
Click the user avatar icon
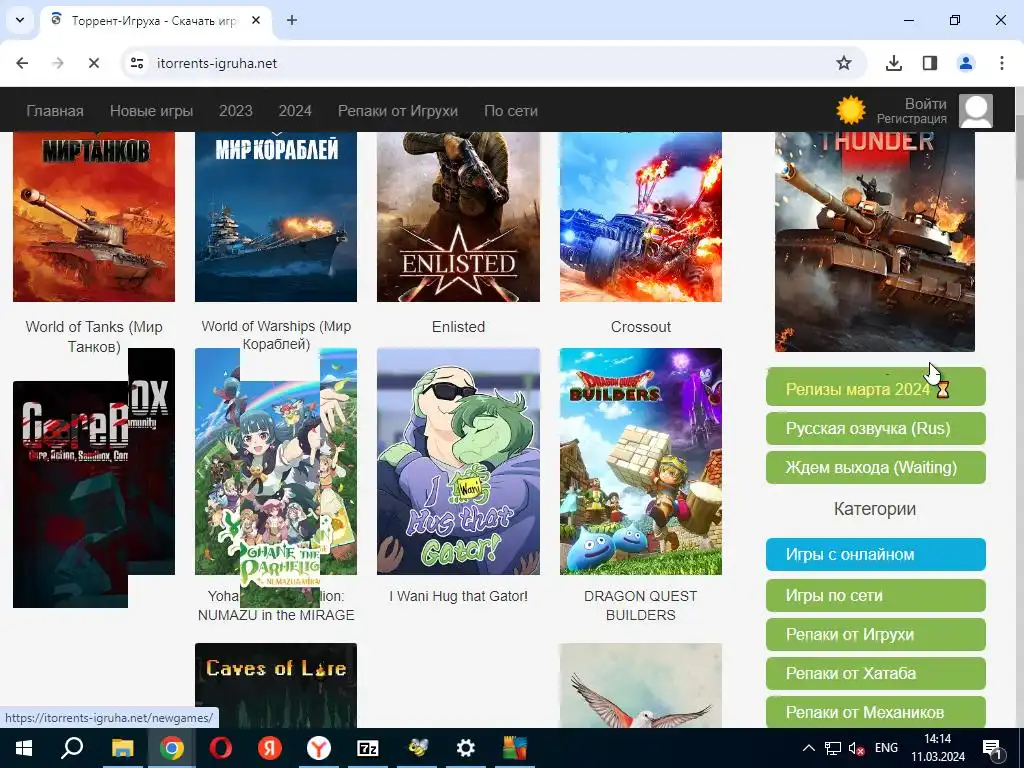[976, 110]
